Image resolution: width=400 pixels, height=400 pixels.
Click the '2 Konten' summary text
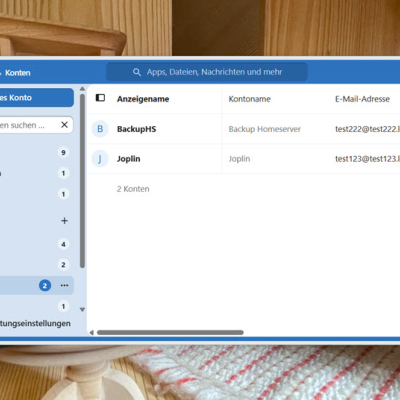click(133, 189)
